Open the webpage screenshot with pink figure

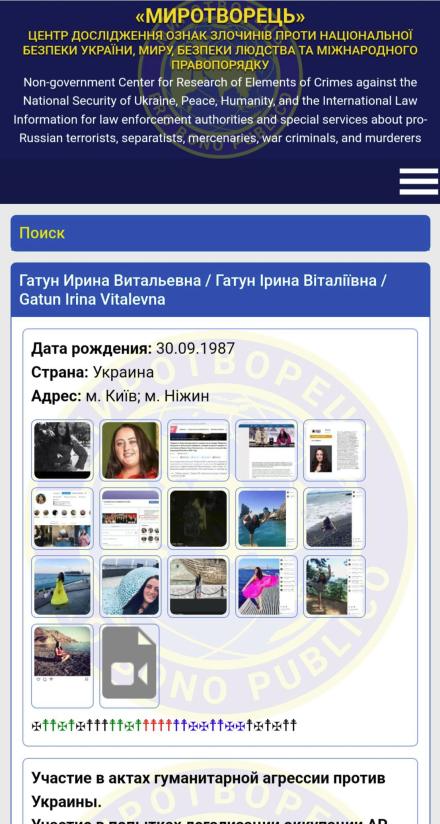(x=267, y=450)
